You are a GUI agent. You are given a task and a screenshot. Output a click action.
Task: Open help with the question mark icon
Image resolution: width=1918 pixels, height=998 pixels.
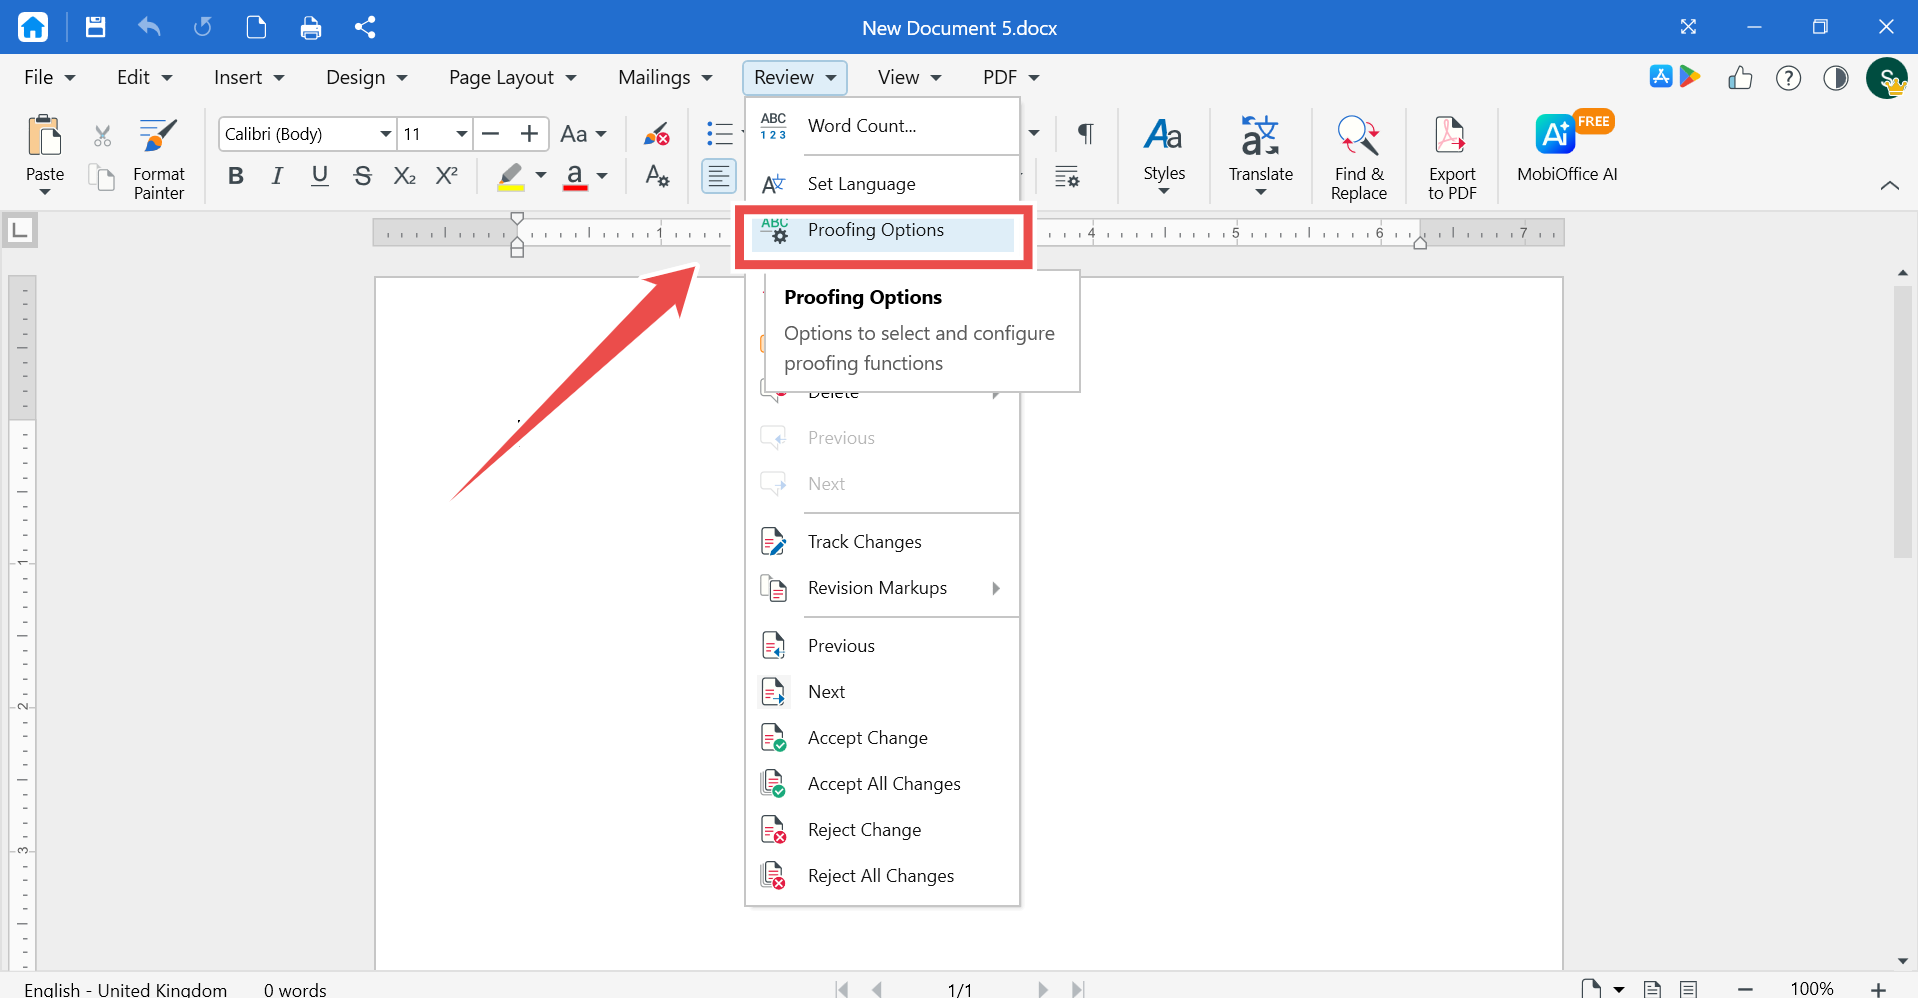click(x=1788, y=78)
